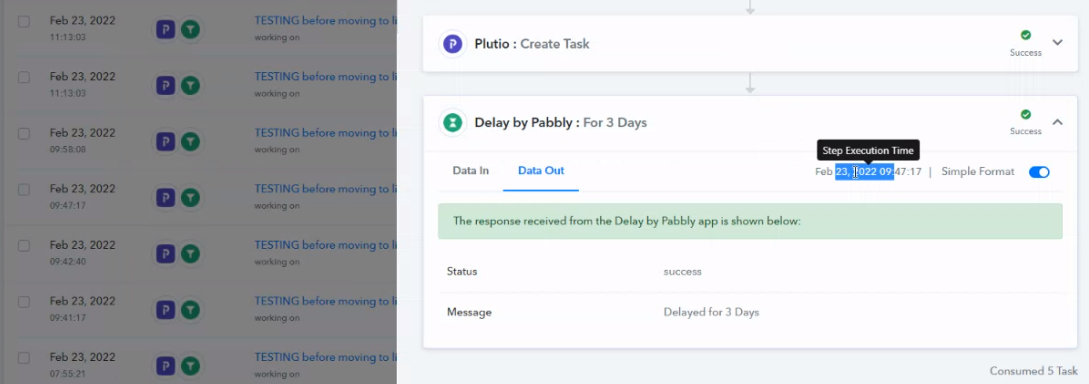Screen dimensions: 1089x384
Task: Click the Consumed 5 Task text
Action: (x=1033, y=372)
